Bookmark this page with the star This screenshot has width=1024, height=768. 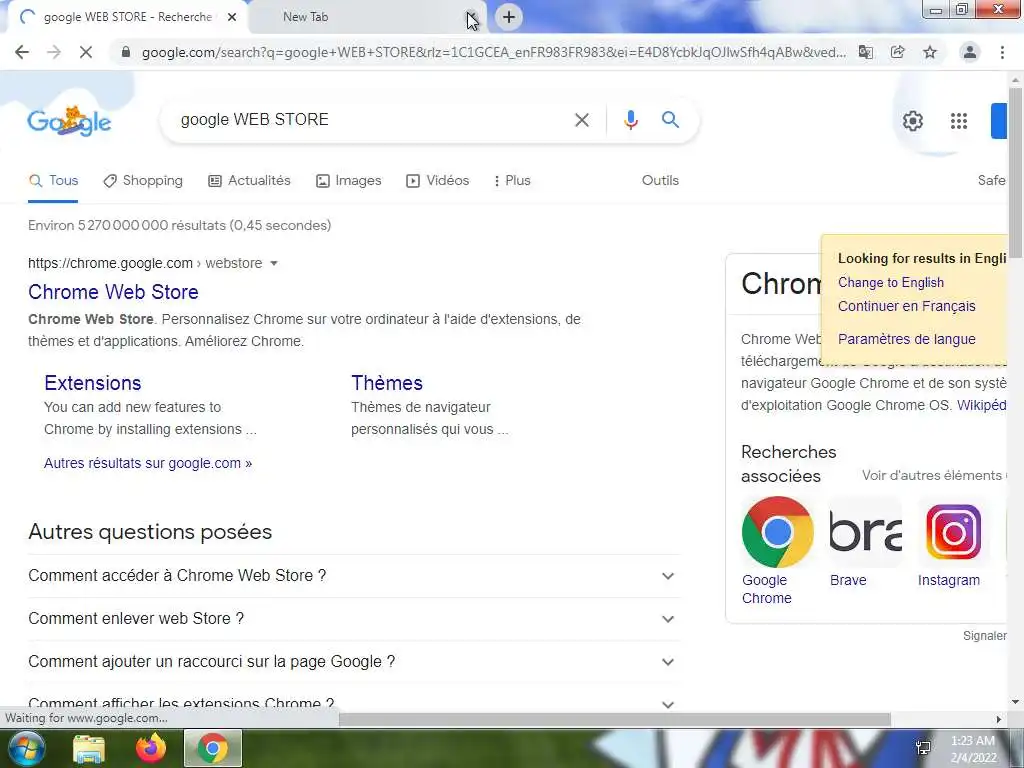pos(930,52)
